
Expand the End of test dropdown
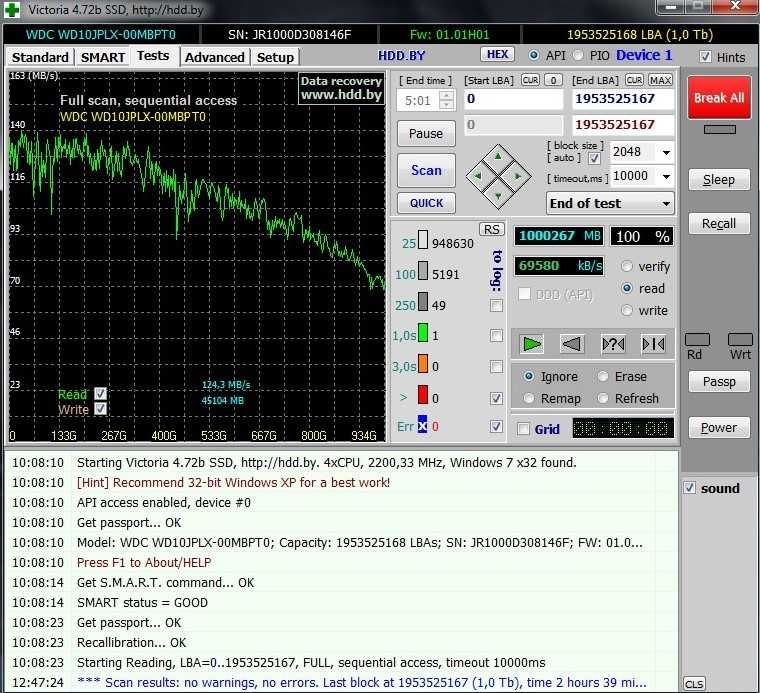pos(666,203)
